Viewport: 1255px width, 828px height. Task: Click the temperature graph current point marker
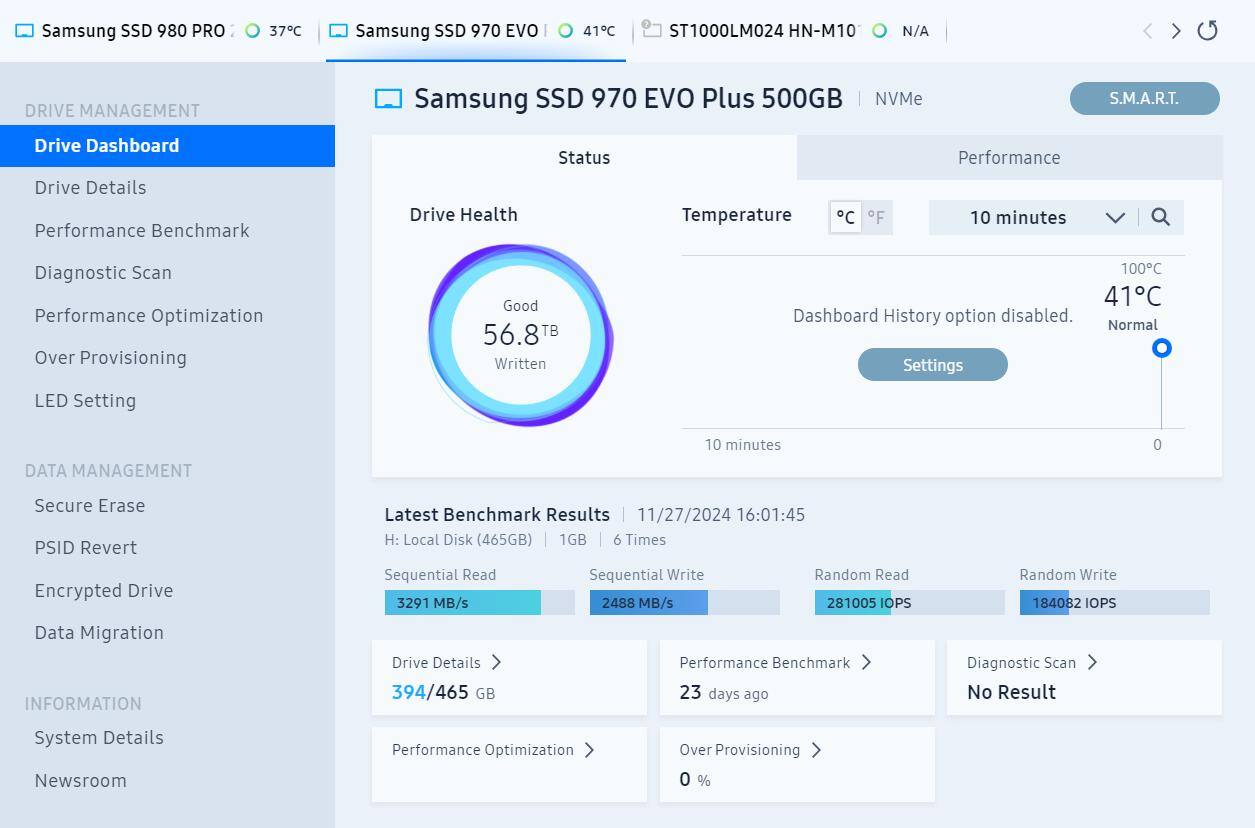coord(1161,348)
